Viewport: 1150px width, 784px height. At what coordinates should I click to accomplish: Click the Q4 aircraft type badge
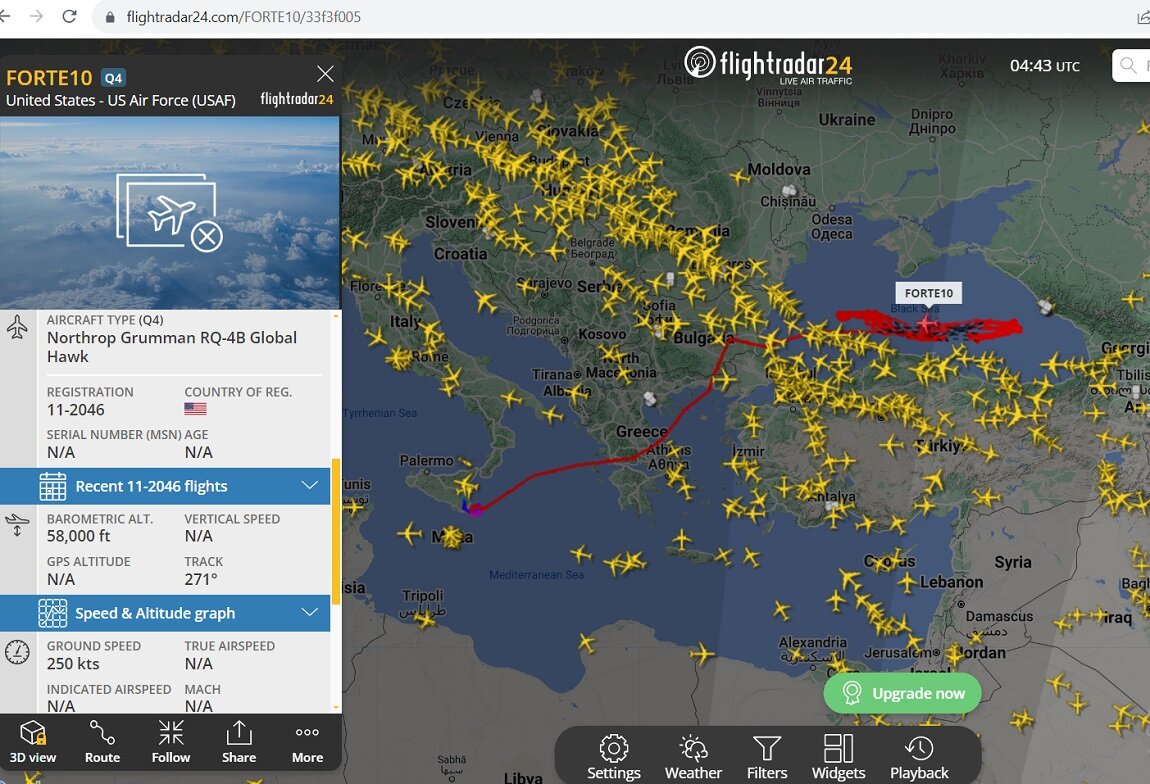[114, 78]
